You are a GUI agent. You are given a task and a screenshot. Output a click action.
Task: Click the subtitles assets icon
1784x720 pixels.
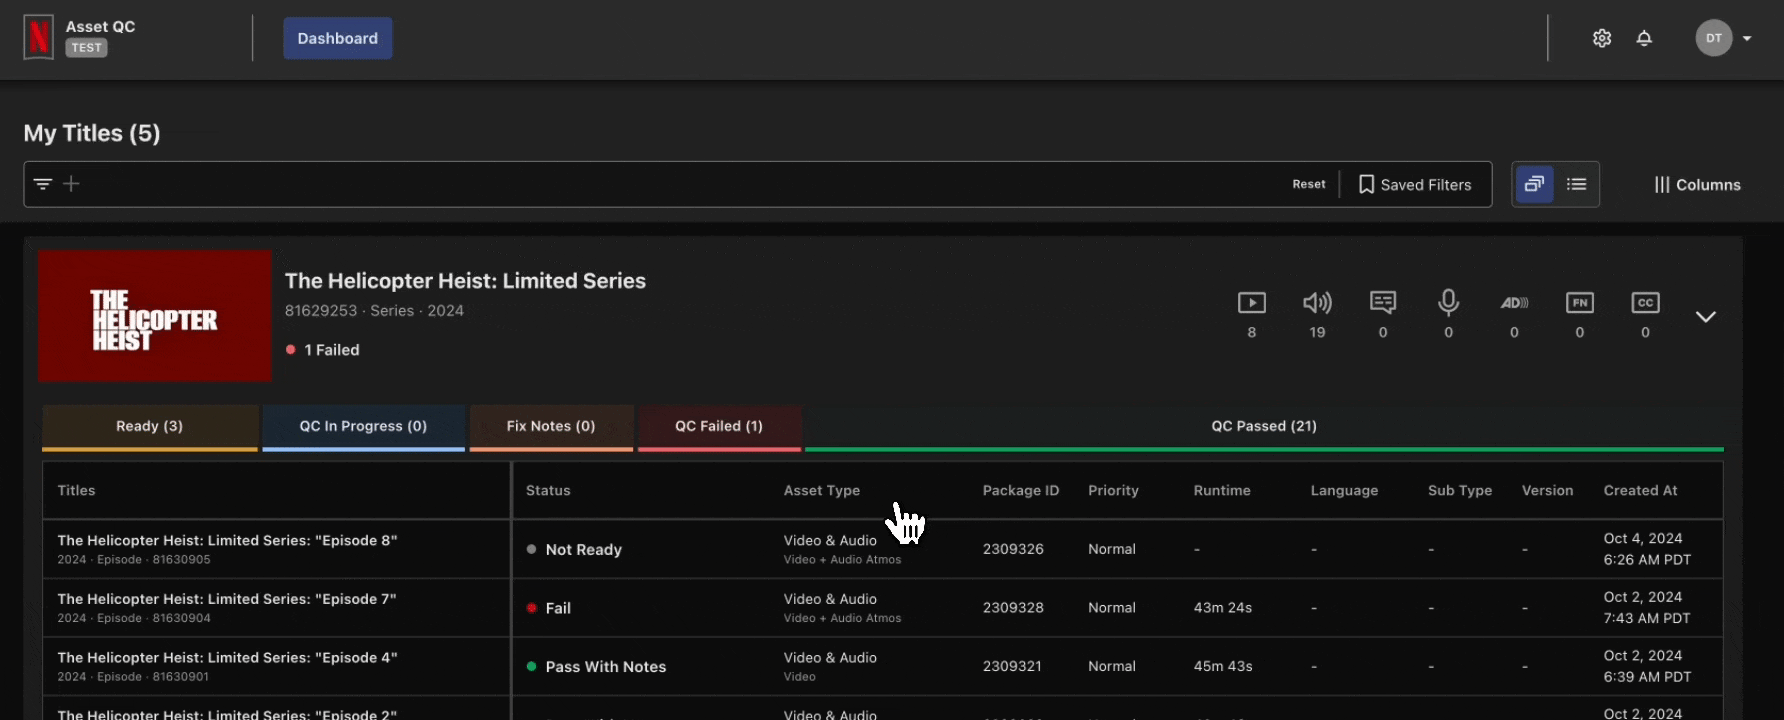(1383, 303)
